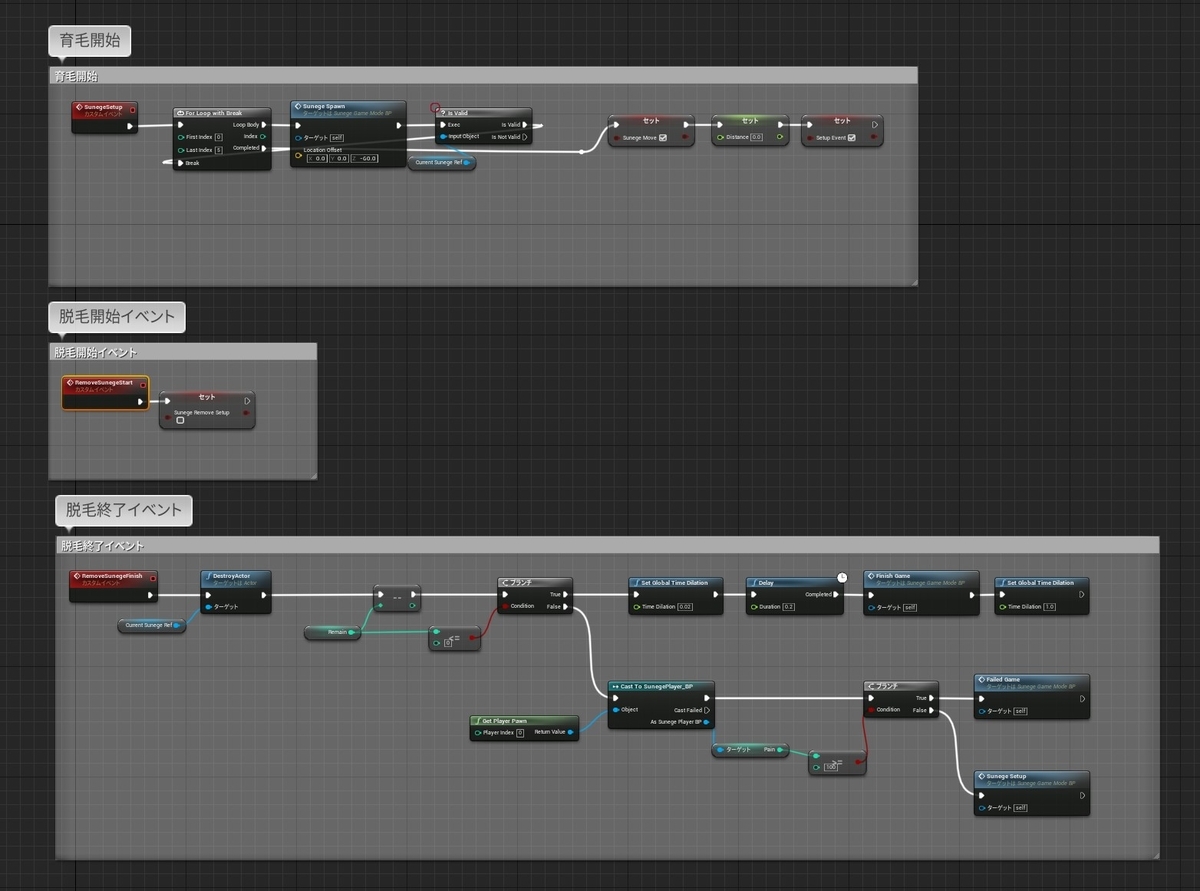Screen dimensions: 1200x891
Task: Check the Sunege Remove Setup checkbox
Action: coord(180,420)
